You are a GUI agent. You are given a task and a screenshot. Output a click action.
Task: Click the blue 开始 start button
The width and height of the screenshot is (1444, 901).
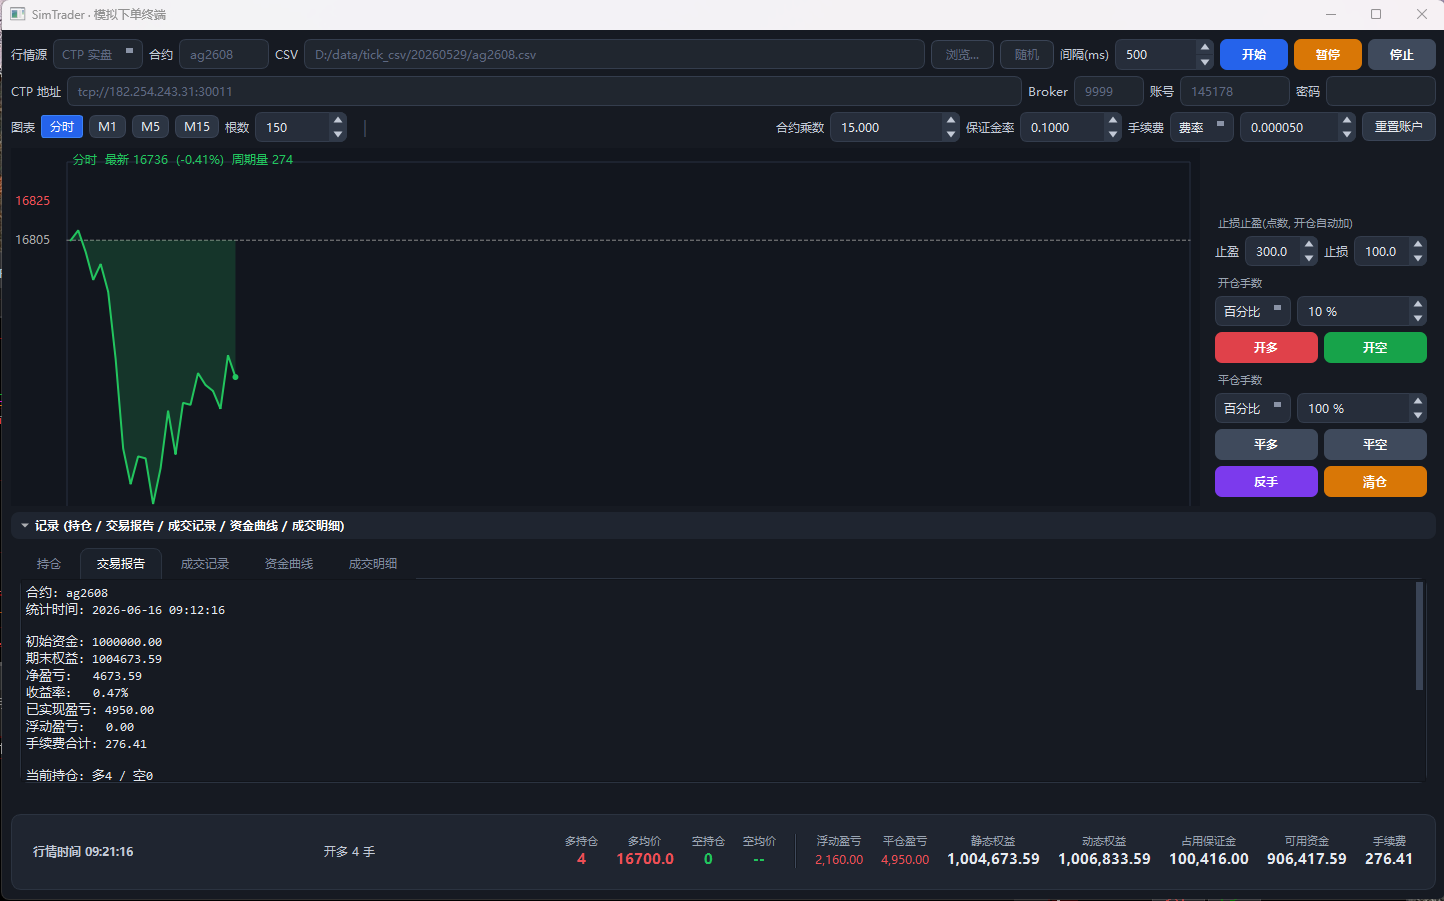pos(1254,54)
